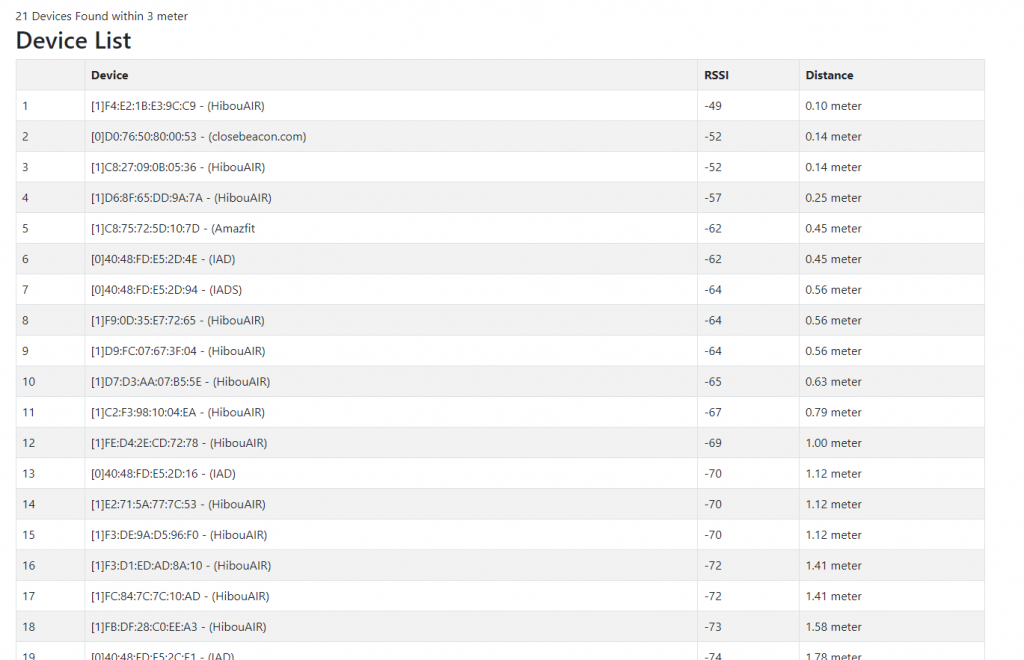Screen dimensions: 1024x660
Task: Click the Device column header
Action: [x=109, y=75]
